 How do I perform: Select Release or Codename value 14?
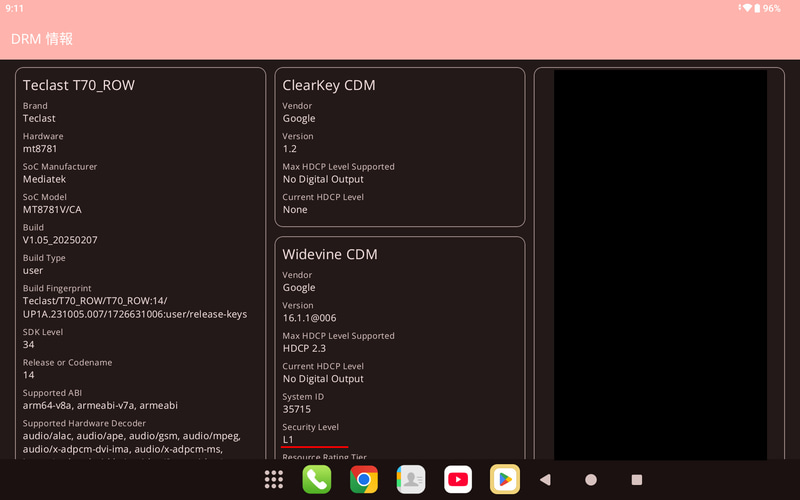[29, 375]
